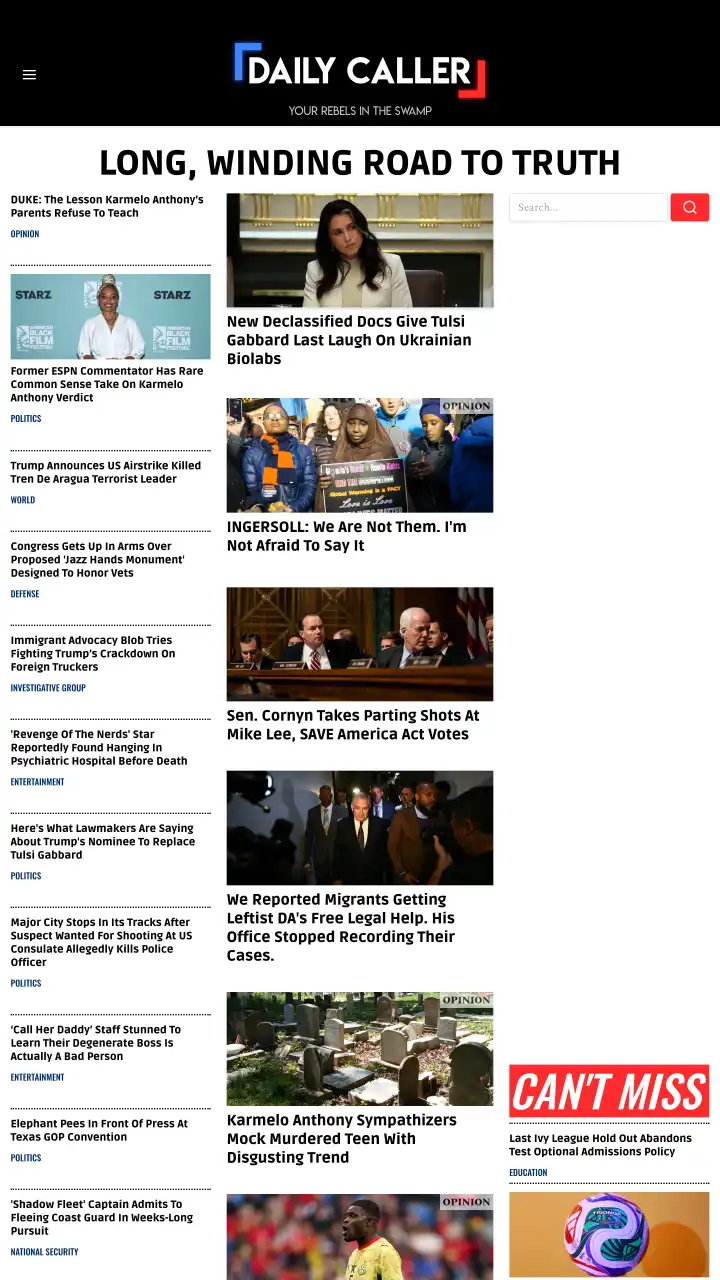Open the graveyard photo thumbnail
This screenshot has height=1280, width=720.
360,1049
